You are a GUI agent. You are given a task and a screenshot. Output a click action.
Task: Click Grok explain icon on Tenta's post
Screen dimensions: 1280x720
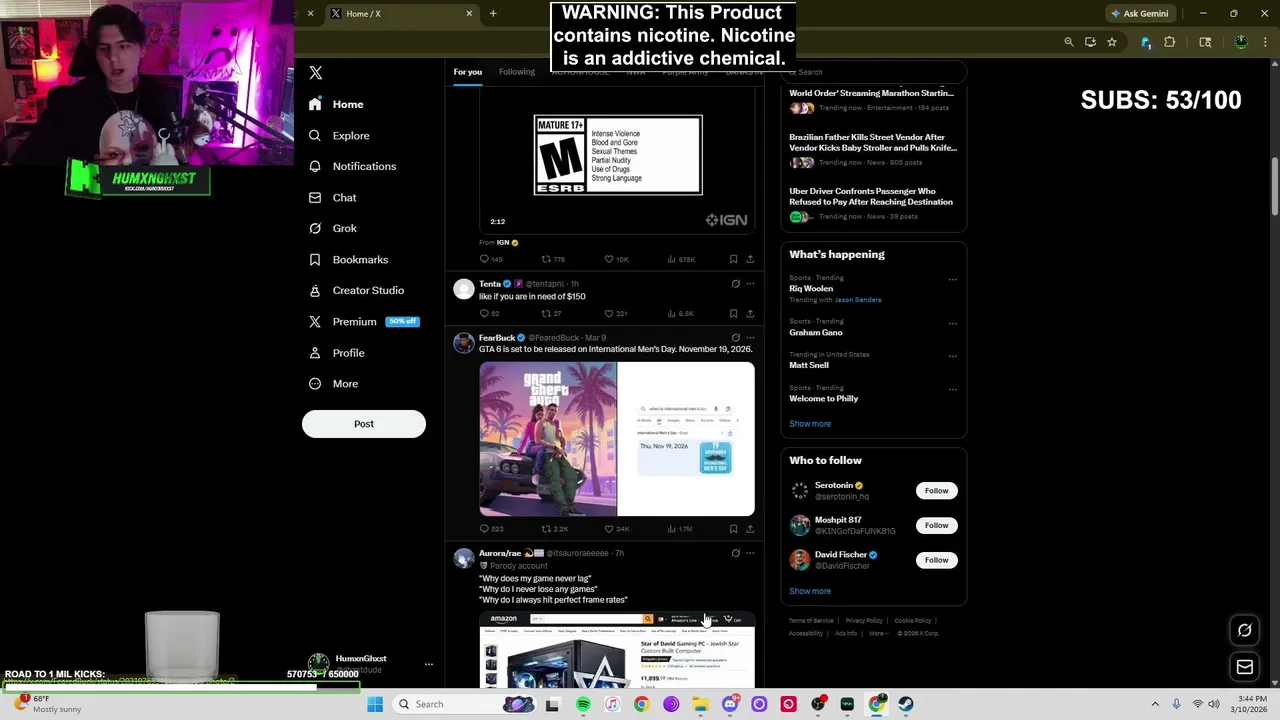pos(735,284)
